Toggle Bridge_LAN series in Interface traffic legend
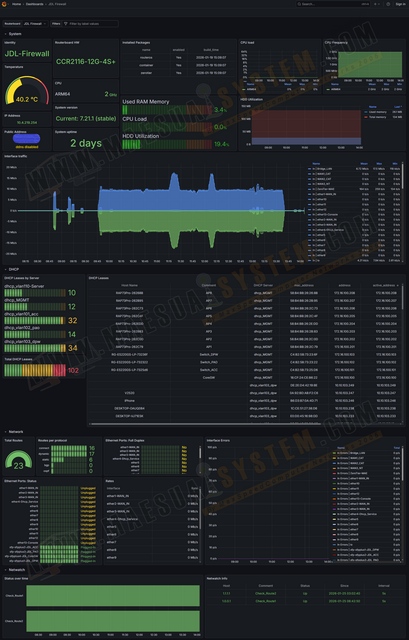This screenshot has height=640, width=409. pos(325,169)
